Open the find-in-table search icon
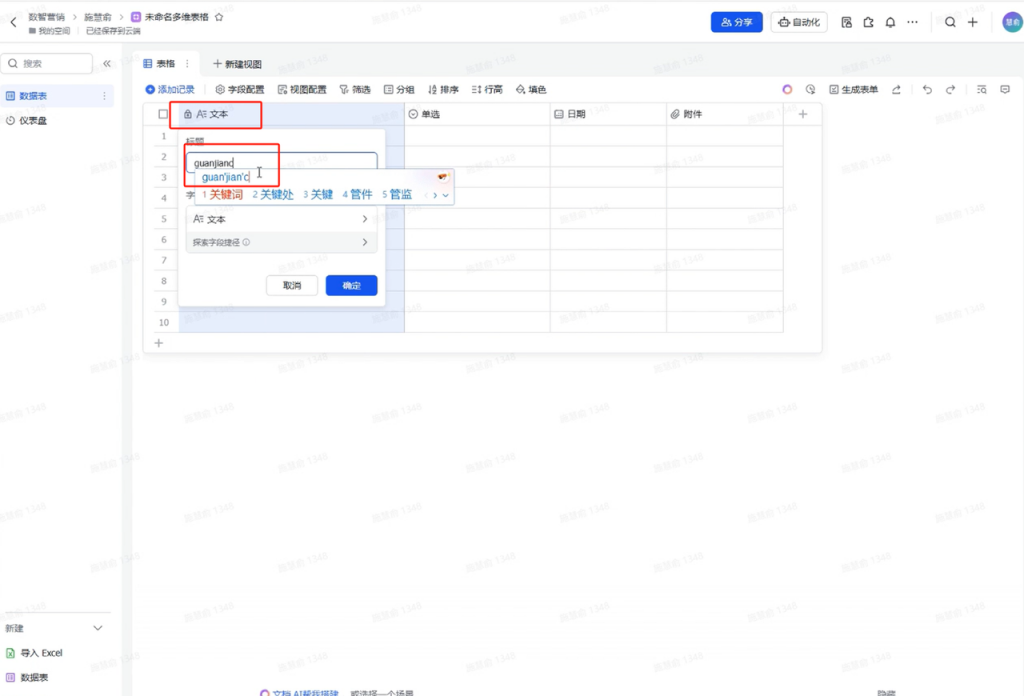This screenshot has height=696, width=1024. pos(982,89)
